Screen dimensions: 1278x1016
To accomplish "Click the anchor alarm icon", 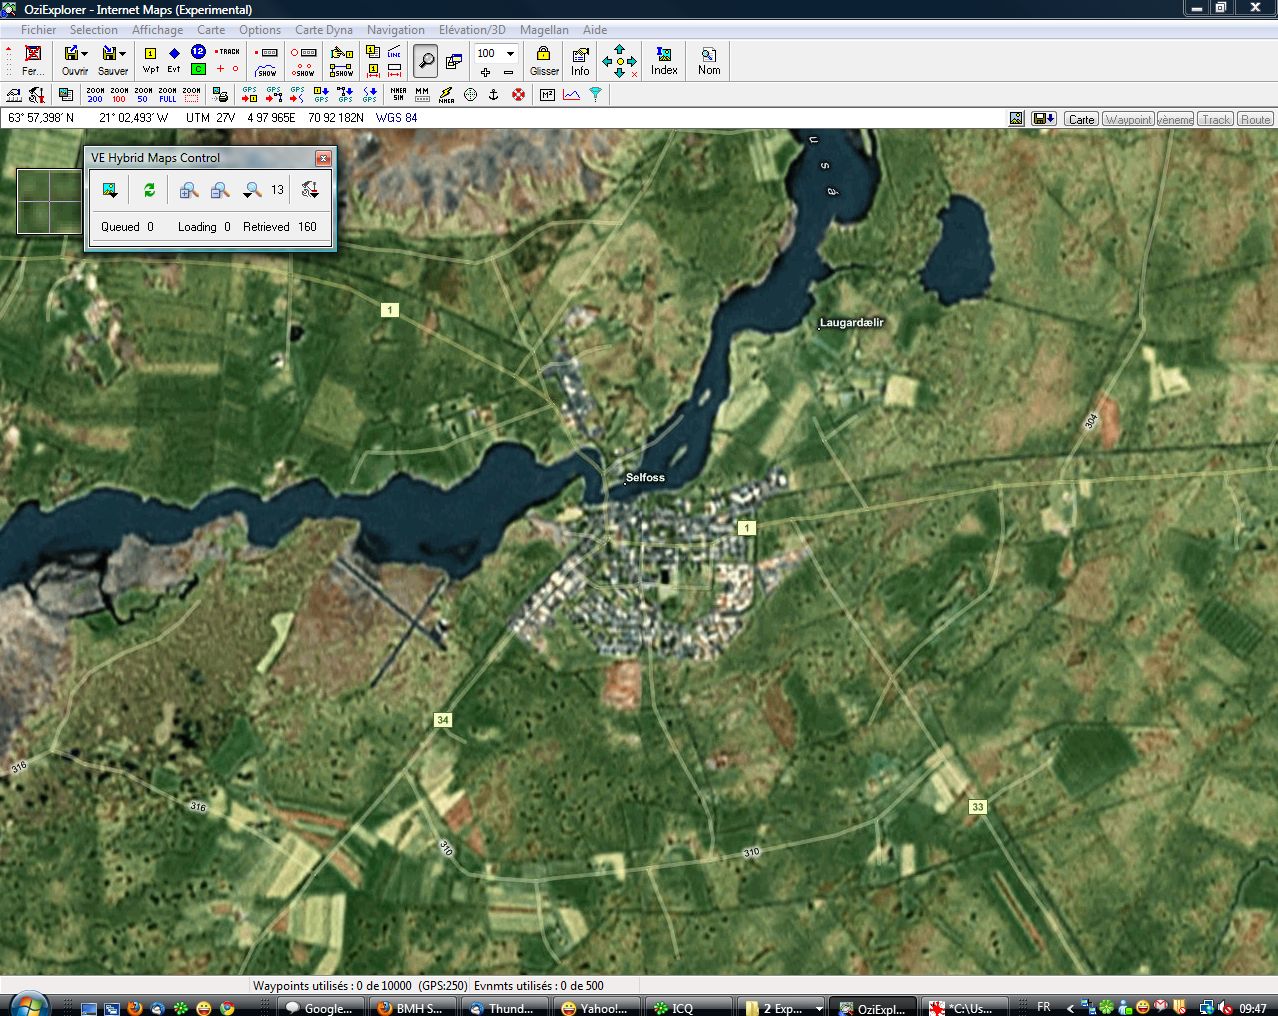I will [x=493, y=94].
